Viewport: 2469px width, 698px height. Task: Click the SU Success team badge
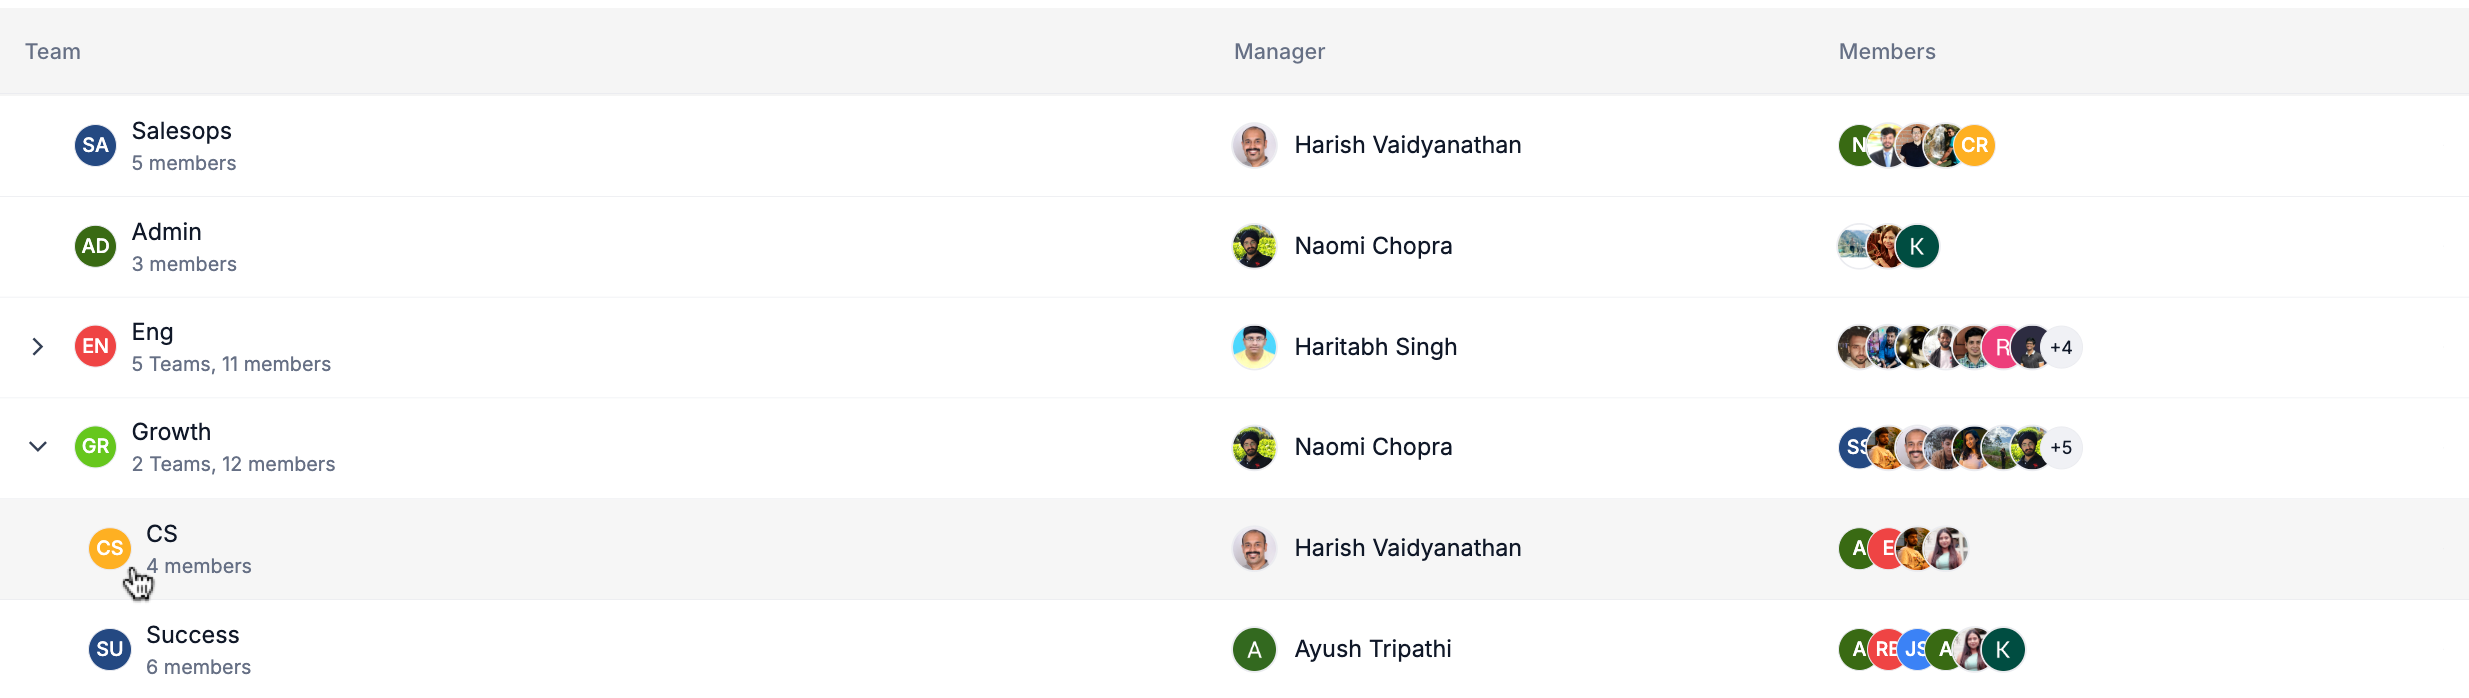pyautogui.click(x=110, y=649)
